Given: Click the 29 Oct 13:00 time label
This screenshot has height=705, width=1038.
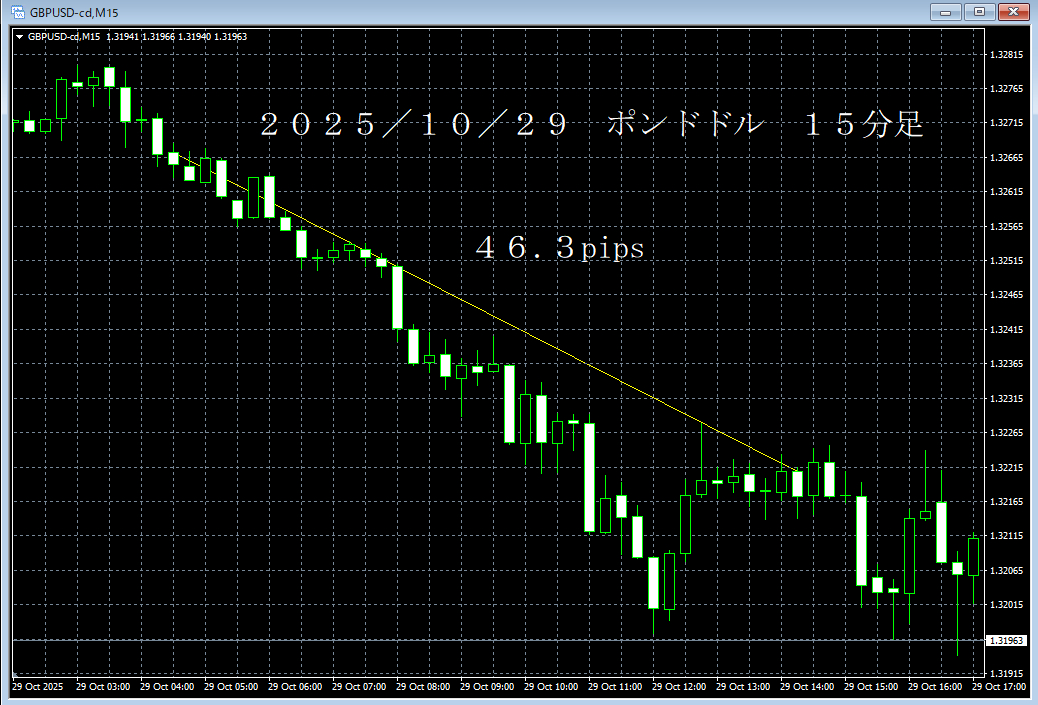Looking at the screenshot, I should 743,686.
